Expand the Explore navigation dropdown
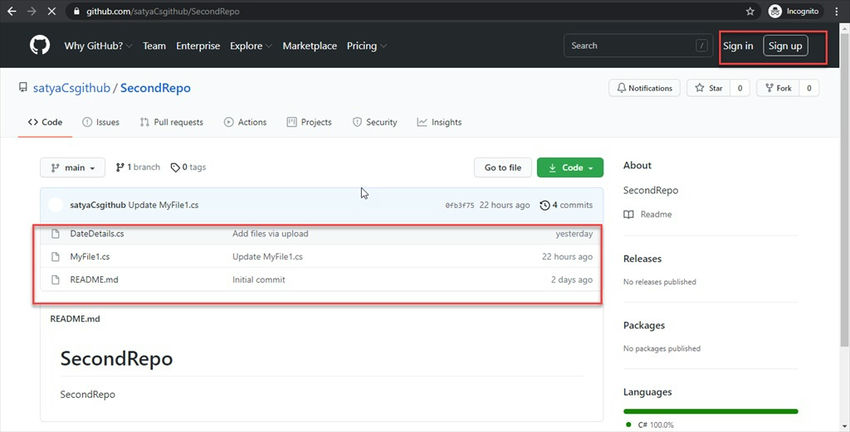Viewport: 850px width, 432px height. (250, 46)
